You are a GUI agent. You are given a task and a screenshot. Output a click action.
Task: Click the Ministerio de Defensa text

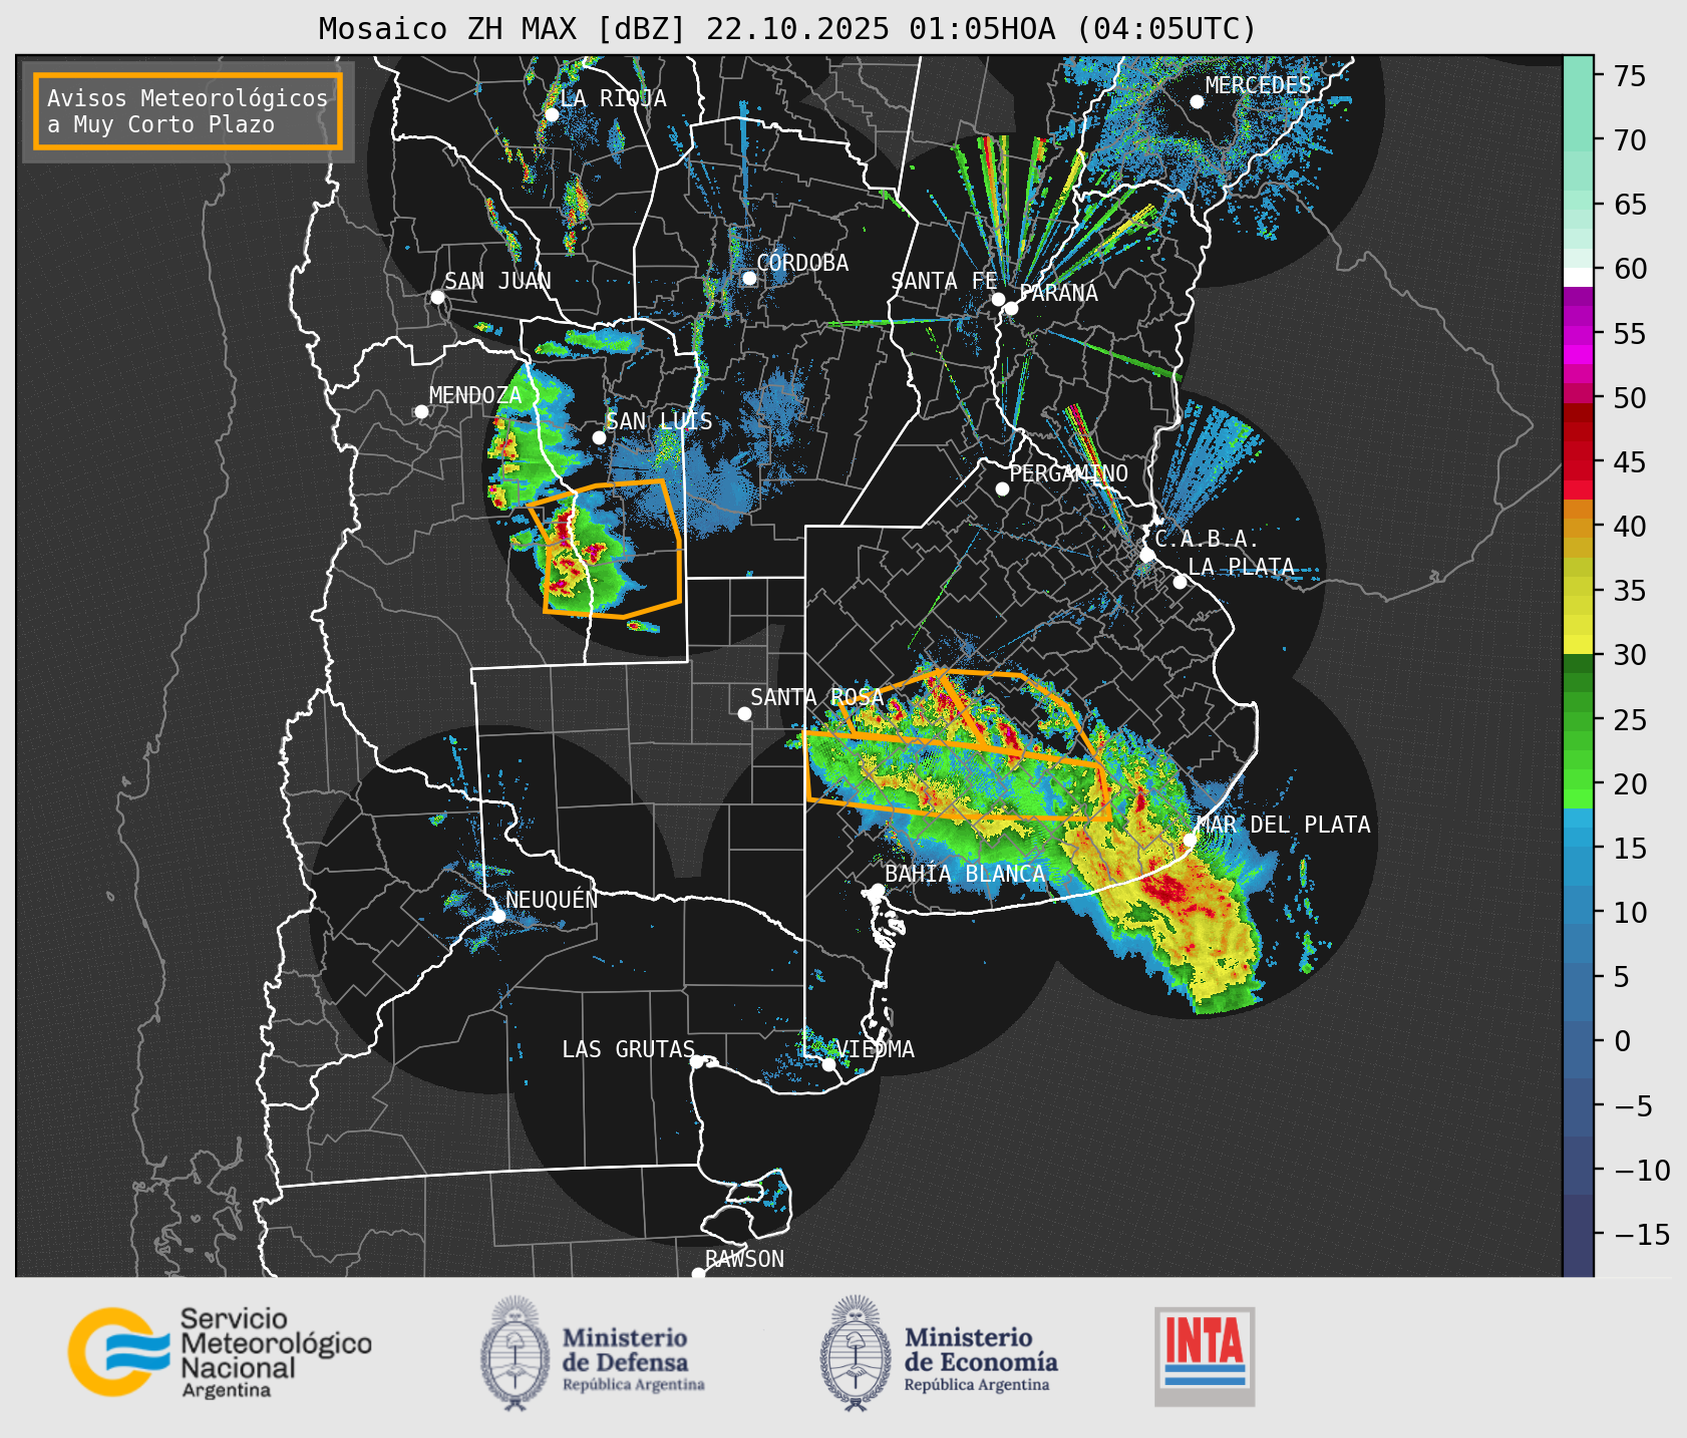(634, 1358)
